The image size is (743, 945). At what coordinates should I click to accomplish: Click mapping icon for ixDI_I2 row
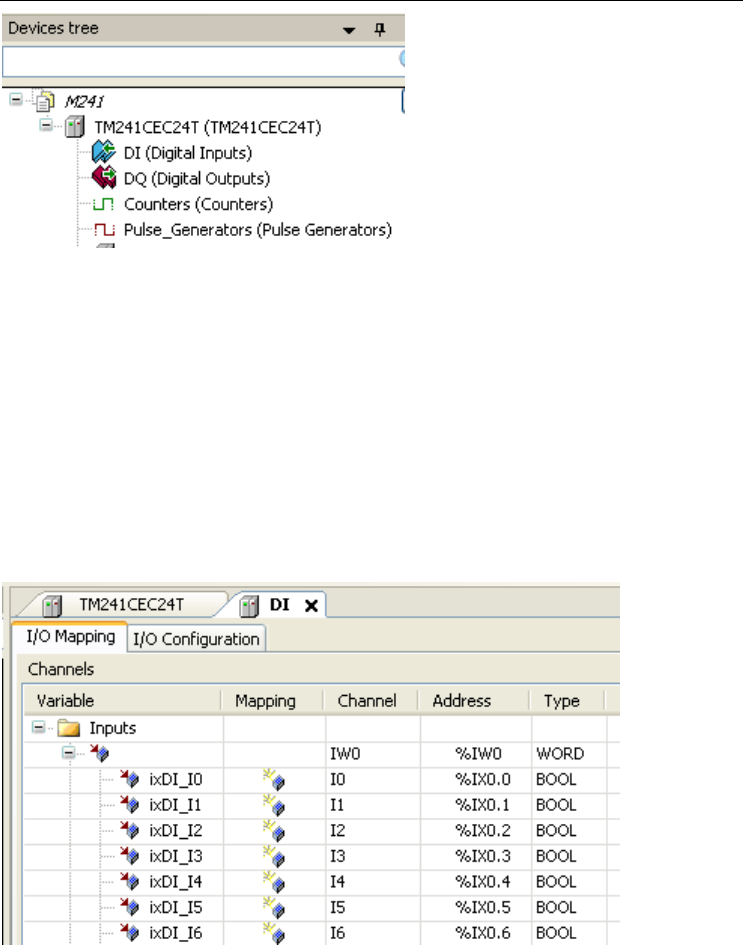coord(274,830)
